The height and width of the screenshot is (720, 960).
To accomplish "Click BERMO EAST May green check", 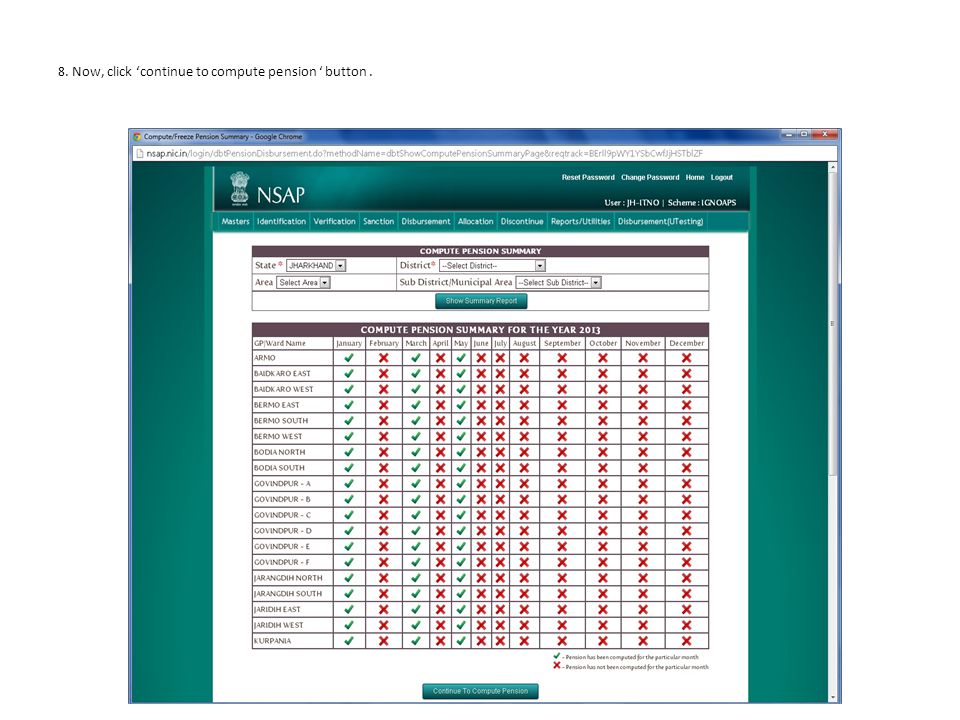I will 461,405.
